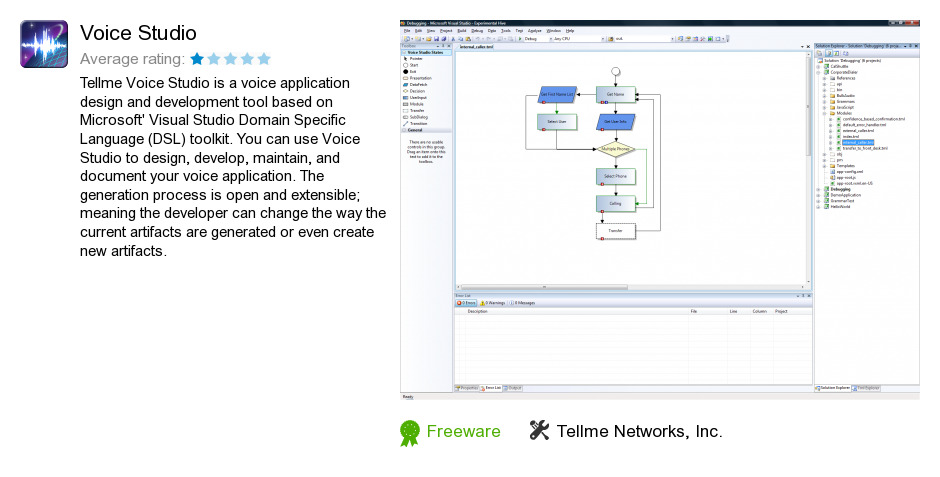Choose the UserInput state in the Toolbox

tap(416, 98)
